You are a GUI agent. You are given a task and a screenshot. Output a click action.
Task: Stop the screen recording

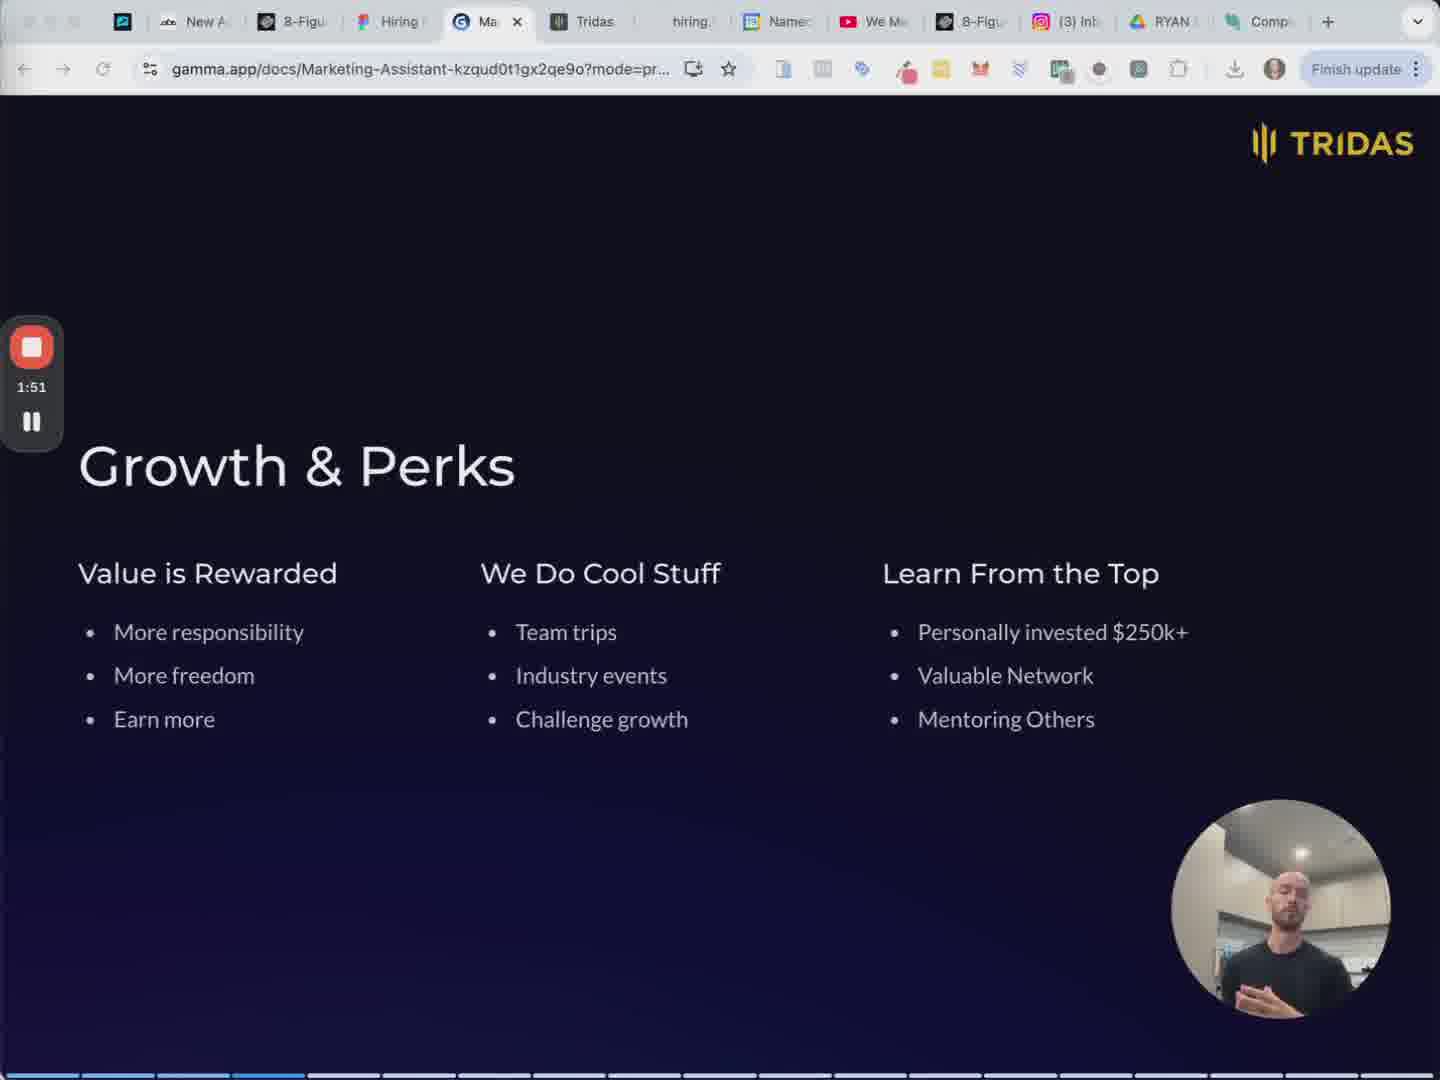pyautogui.click(x=32, y=347)
